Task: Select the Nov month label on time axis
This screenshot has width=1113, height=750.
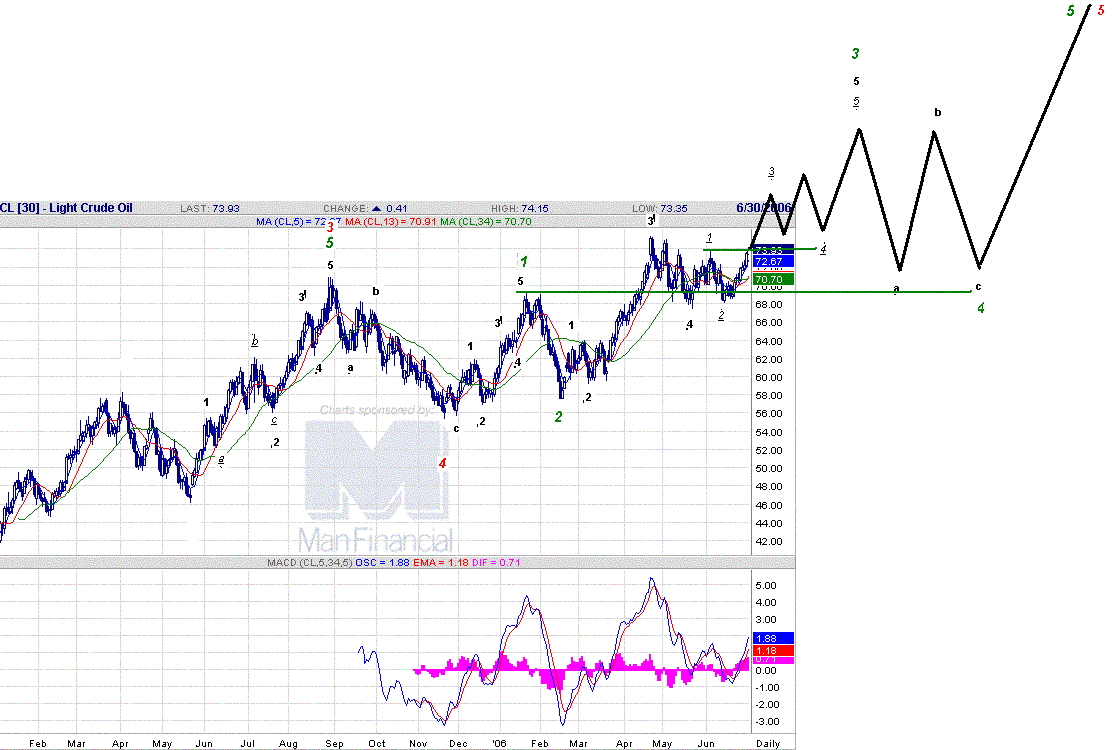Action: click(x=418, y=744)
